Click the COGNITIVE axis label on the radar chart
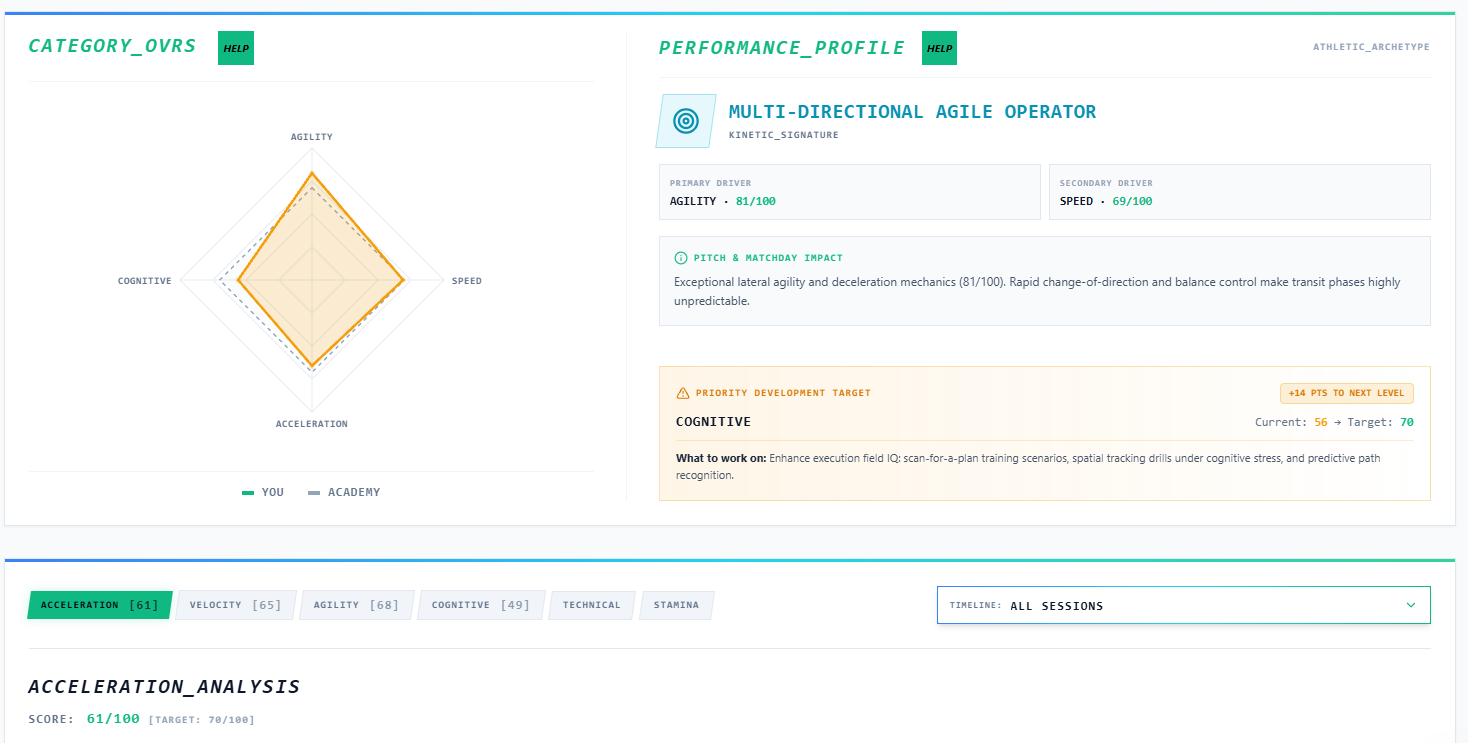 coord(145,281)
